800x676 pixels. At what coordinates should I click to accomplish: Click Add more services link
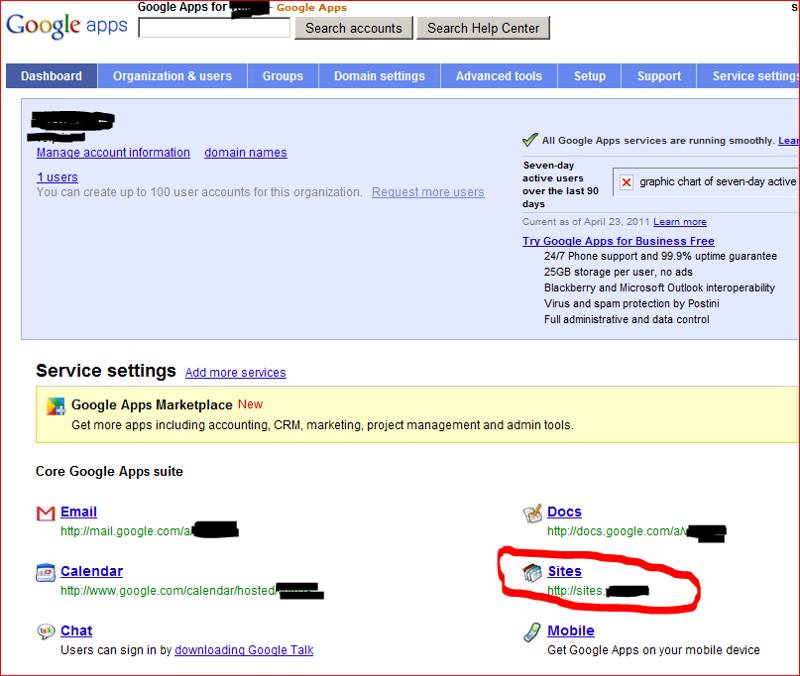pyautogui.click(x=236, y=372)
